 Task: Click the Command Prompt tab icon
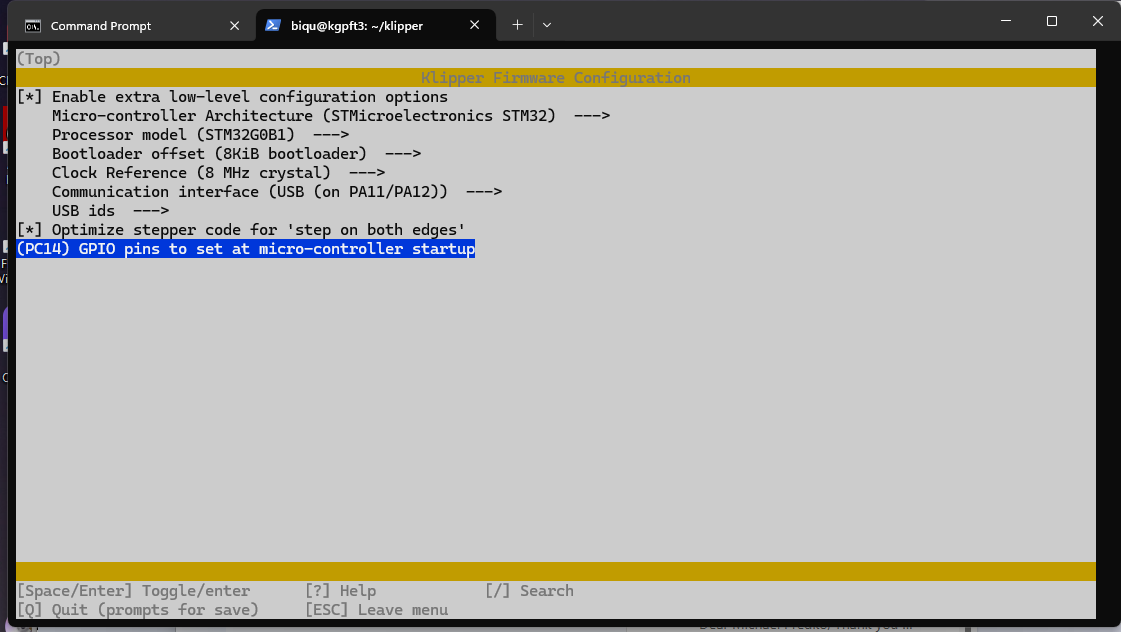point(33,26)
